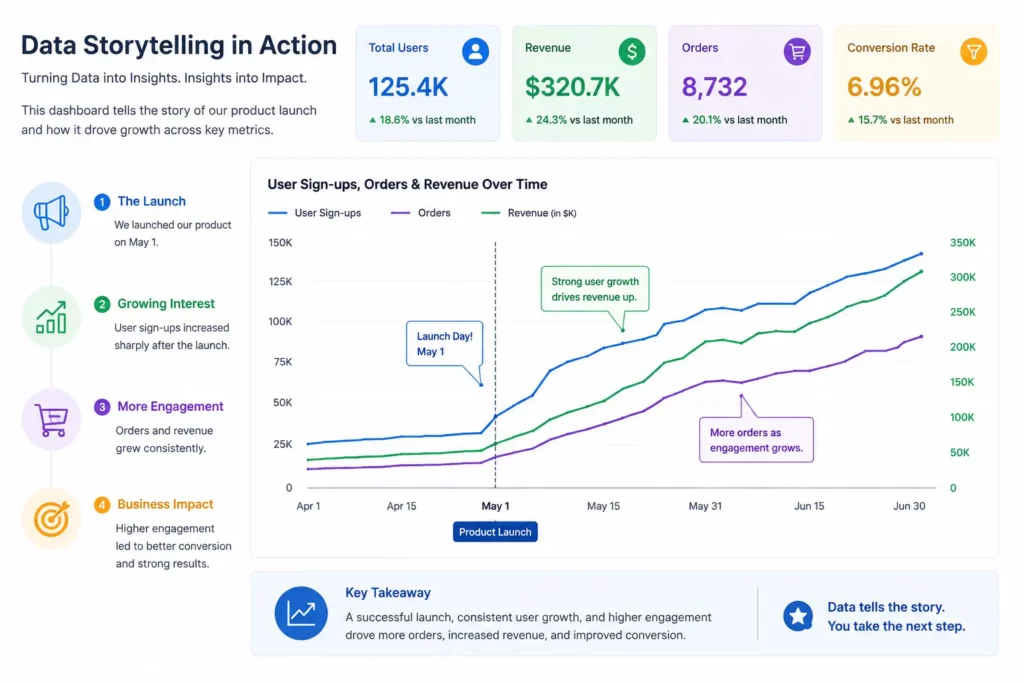Open The Launch story step heading
Screen dimensions: 1024x683
pyautogui.click(x=152, y=201)
